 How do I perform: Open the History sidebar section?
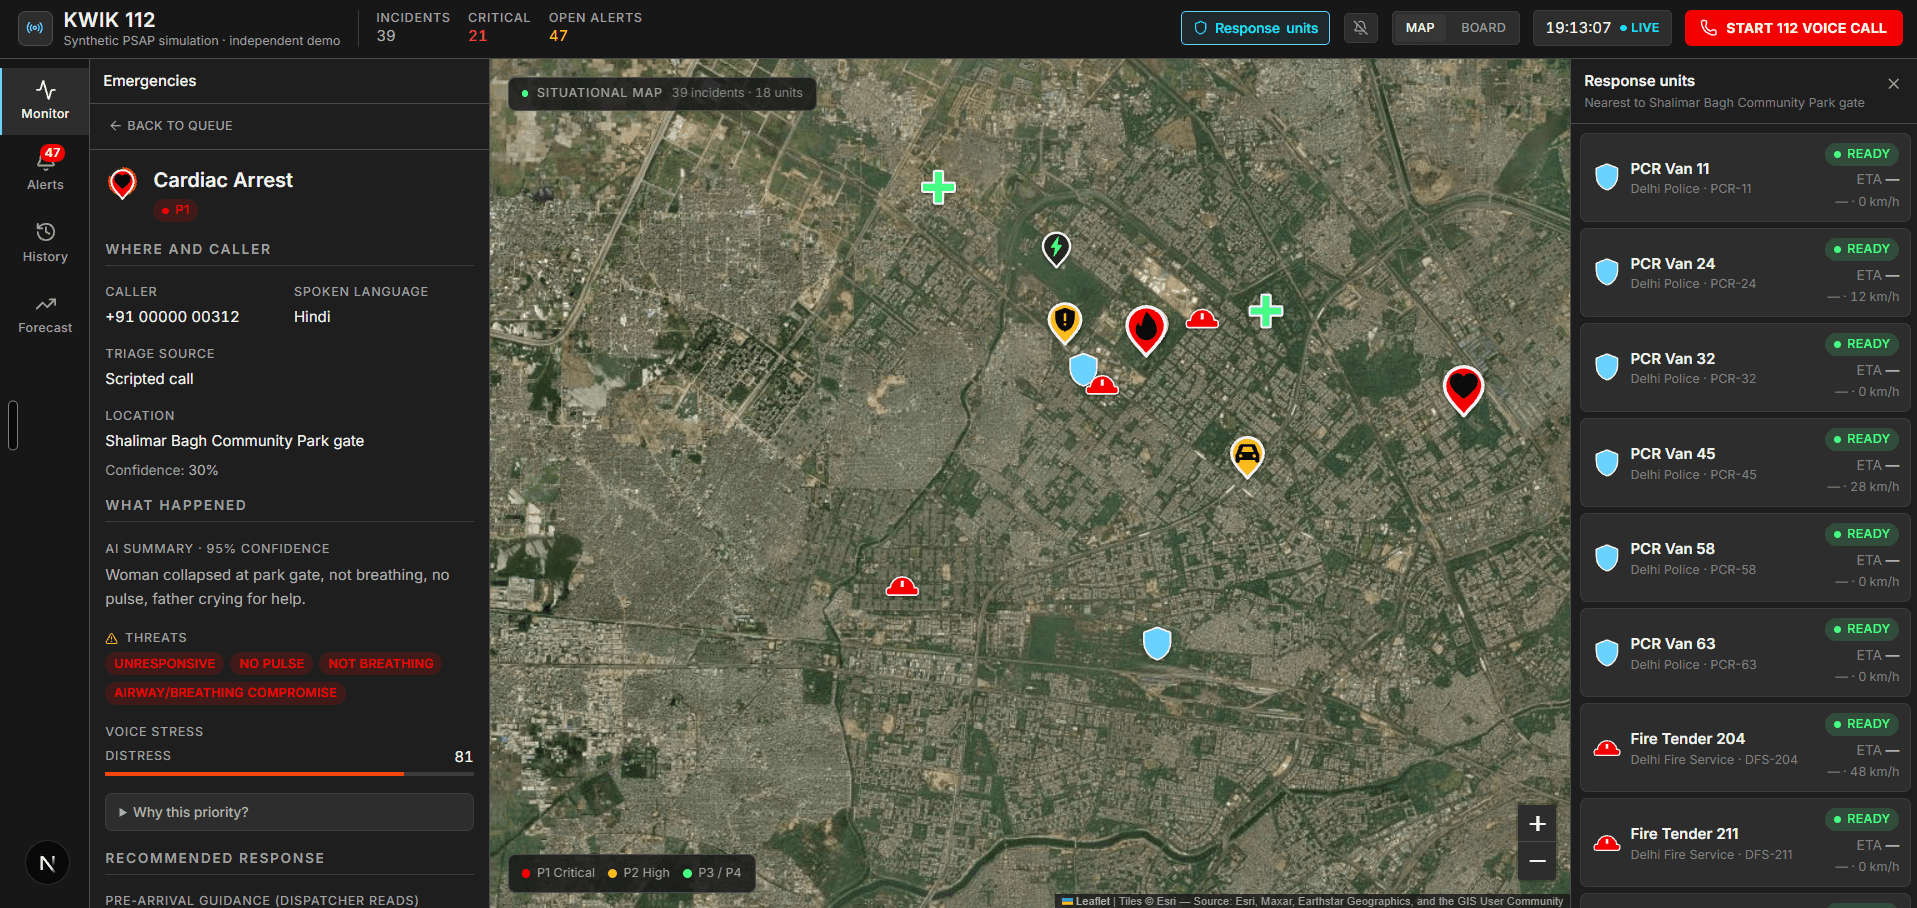pyautogui.click(x=45, y=242)
